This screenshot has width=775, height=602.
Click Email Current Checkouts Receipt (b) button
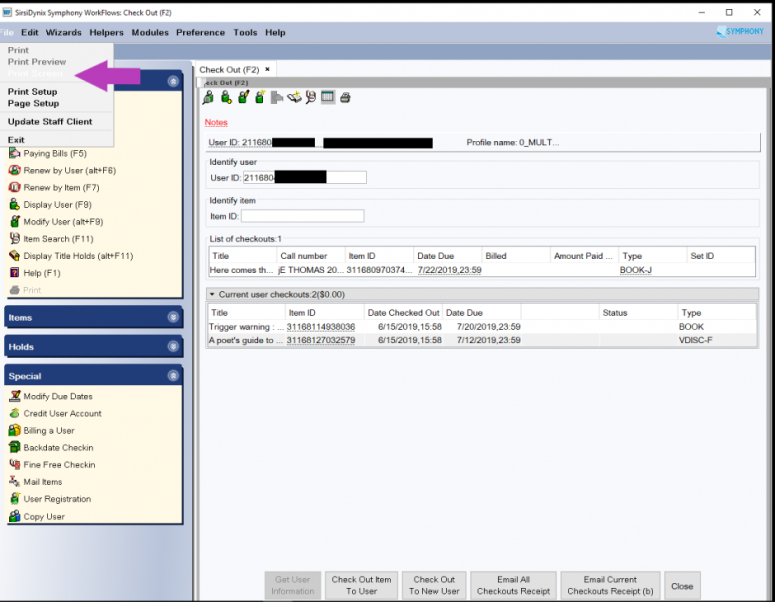tap(610, 585)
